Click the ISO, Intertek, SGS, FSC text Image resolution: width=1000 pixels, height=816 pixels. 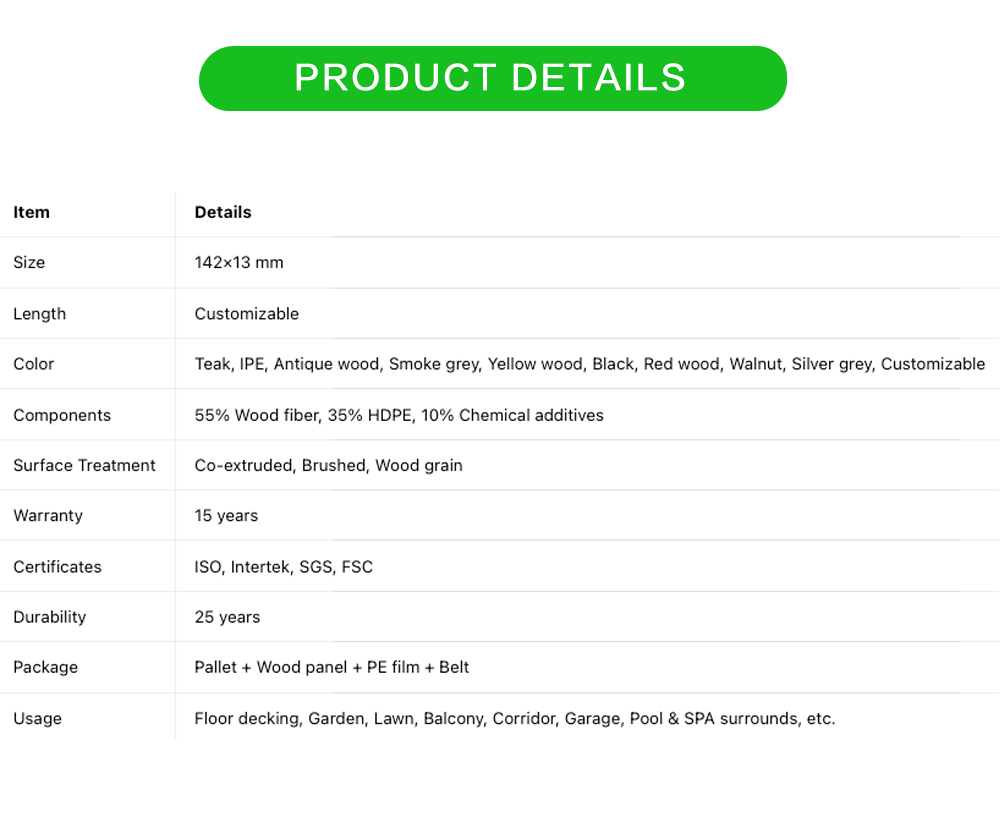coord(283,567)
